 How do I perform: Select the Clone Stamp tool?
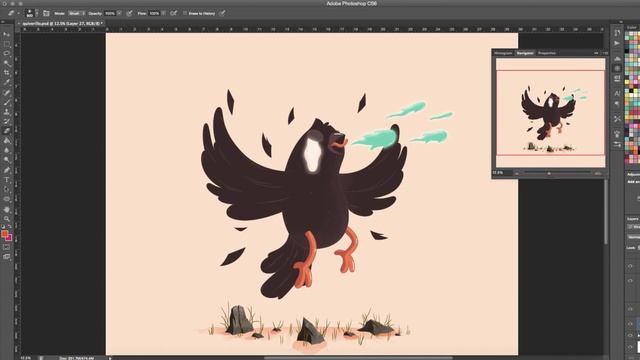point(7,111)
